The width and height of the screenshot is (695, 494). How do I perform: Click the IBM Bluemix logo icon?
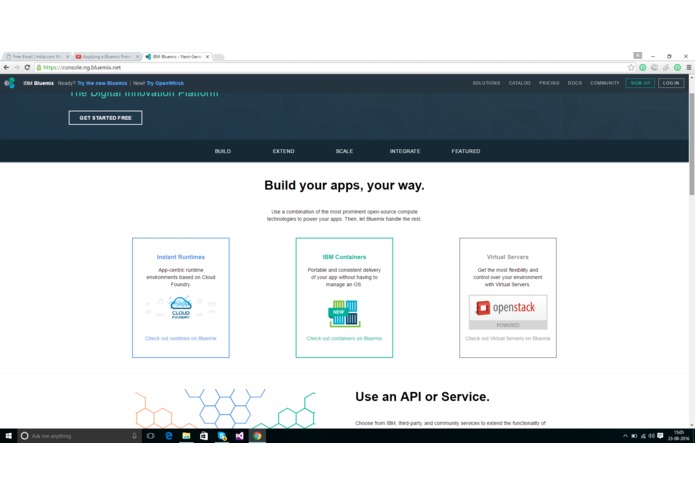click(10, 83)
